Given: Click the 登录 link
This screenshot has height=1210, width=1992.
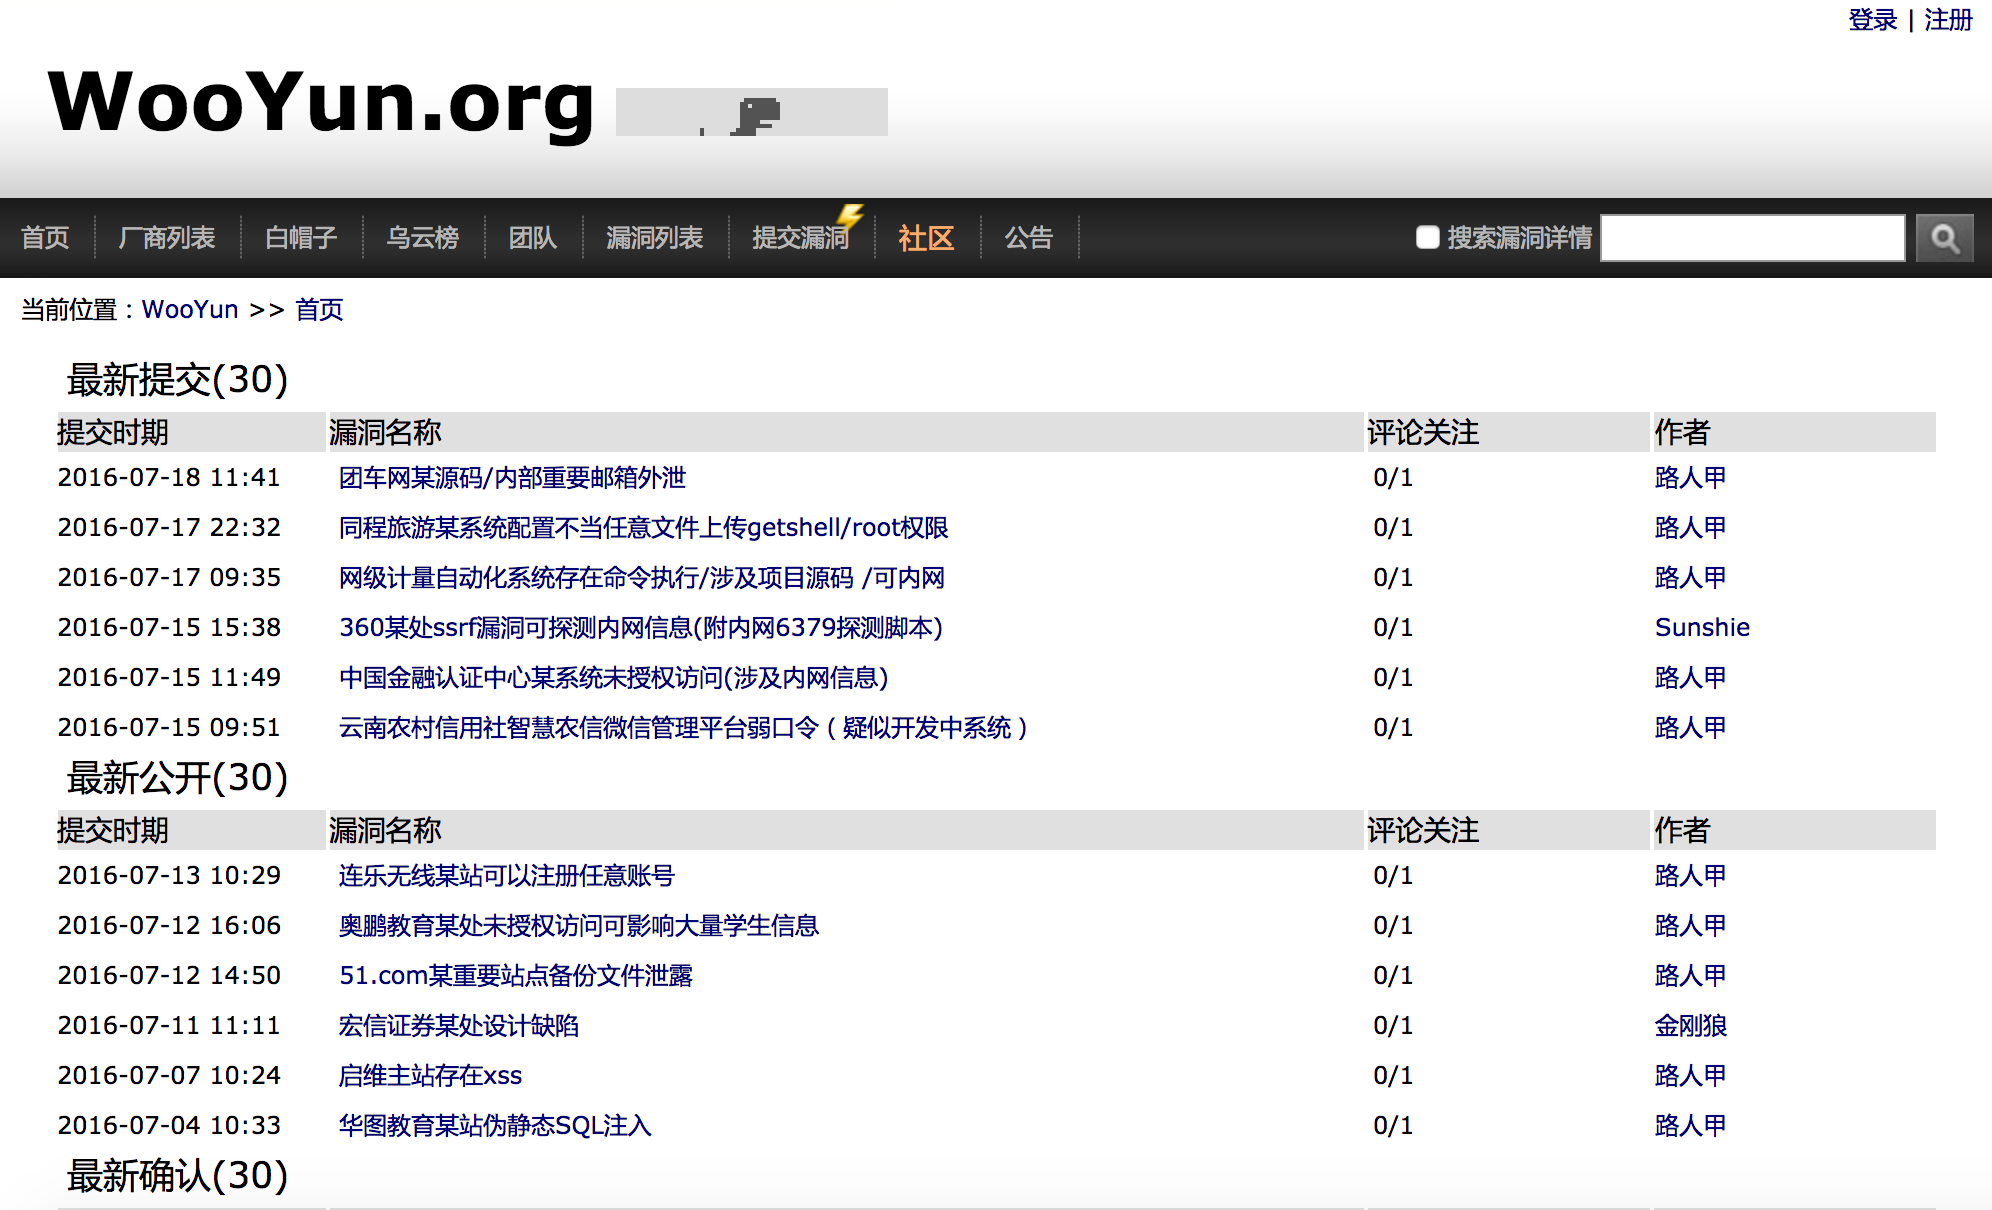Looking at the screenshot, I should 1872,20.
